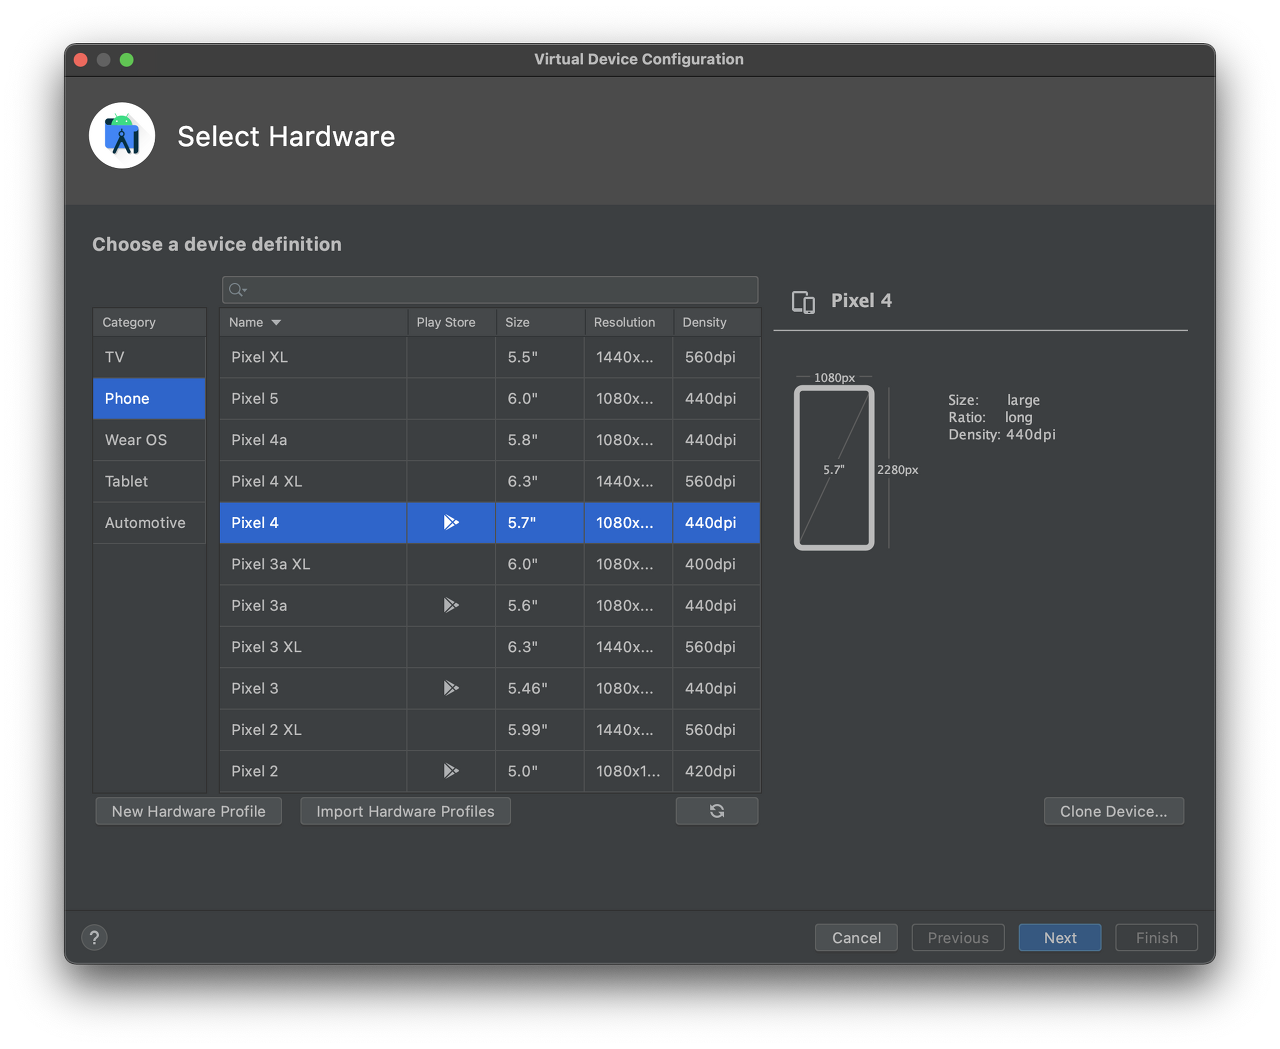Viewport: 1280px width, 1049px height.
Task: Click Import Hardware Profiles button
Action: (x=405, y=811)
